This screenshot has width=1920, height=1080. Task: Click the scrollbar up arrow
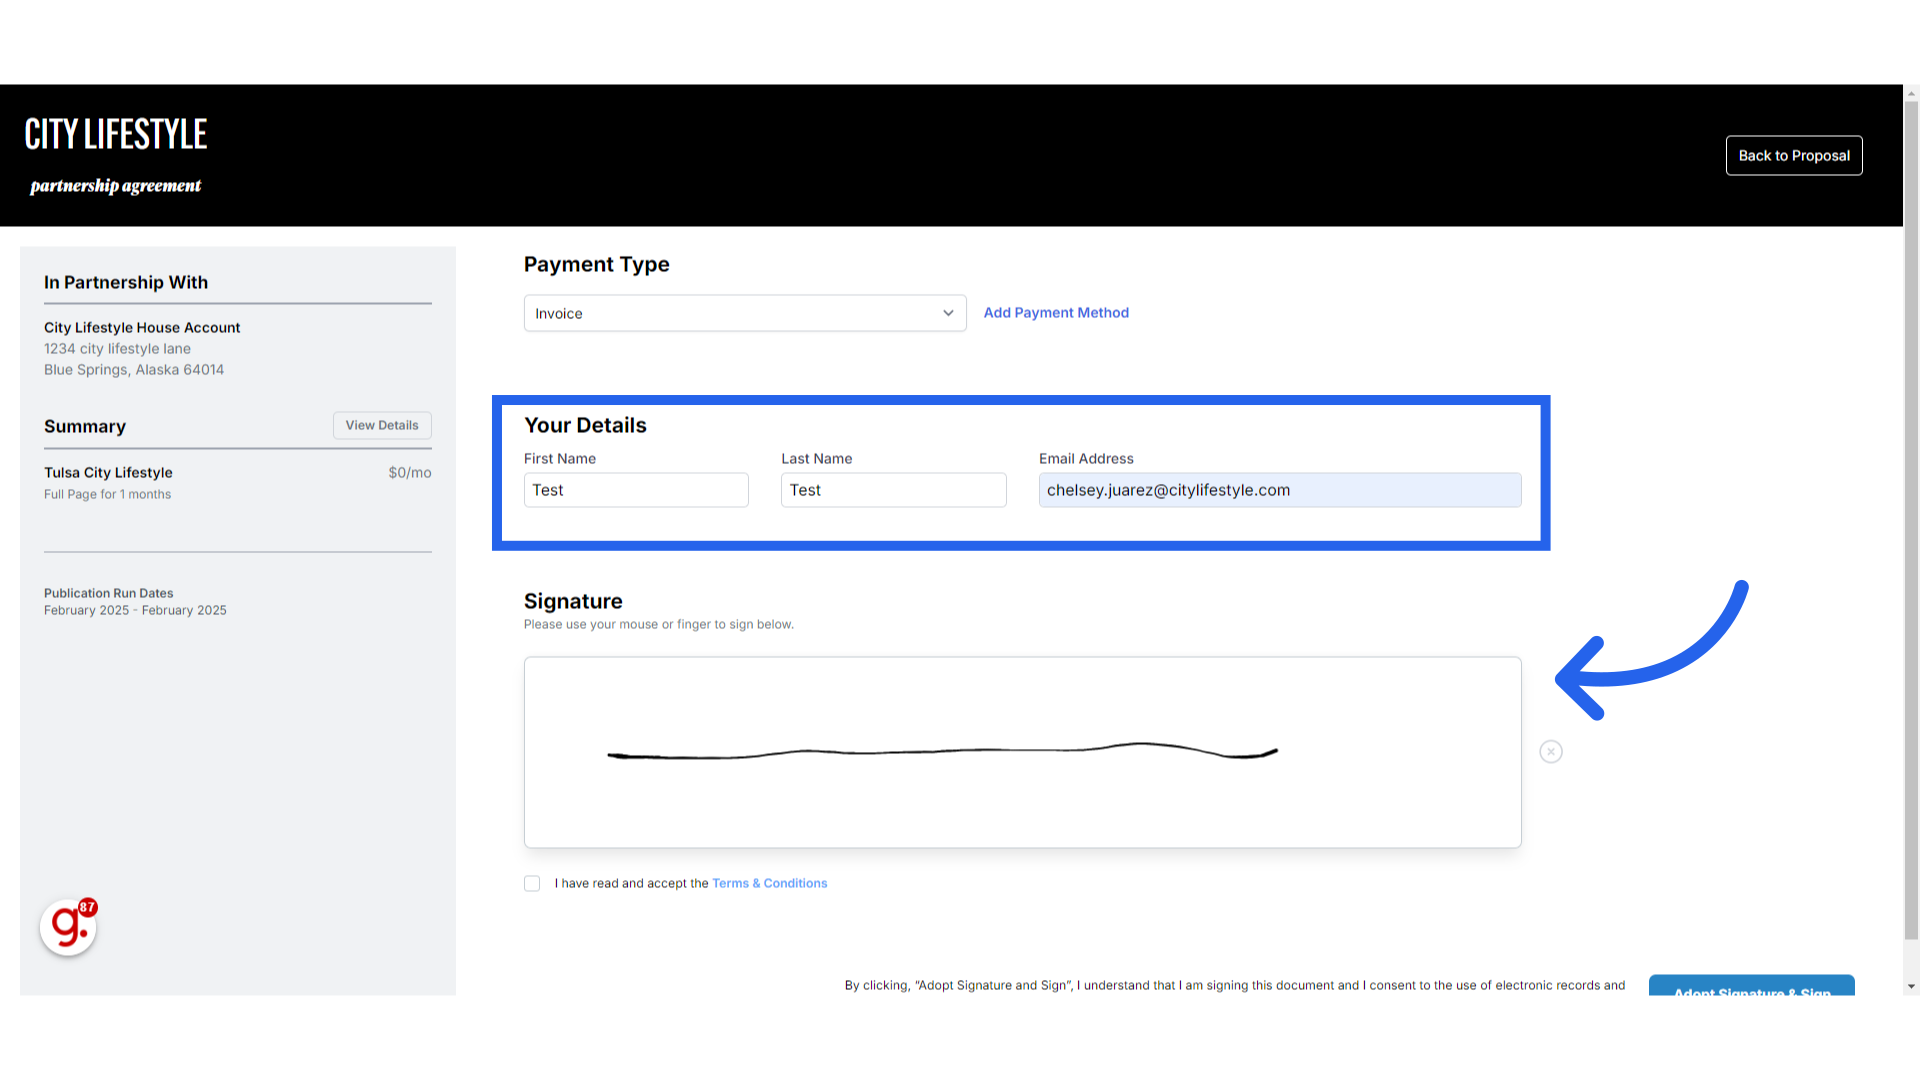[1911, 93]
